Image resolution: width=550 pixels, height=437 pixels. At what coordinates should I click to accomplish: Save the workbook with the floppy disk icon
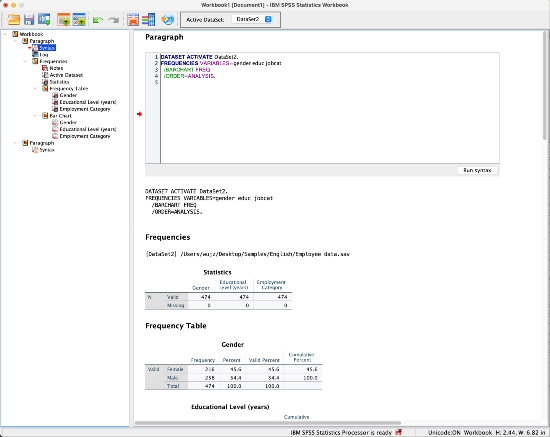(x=29, y=20)
